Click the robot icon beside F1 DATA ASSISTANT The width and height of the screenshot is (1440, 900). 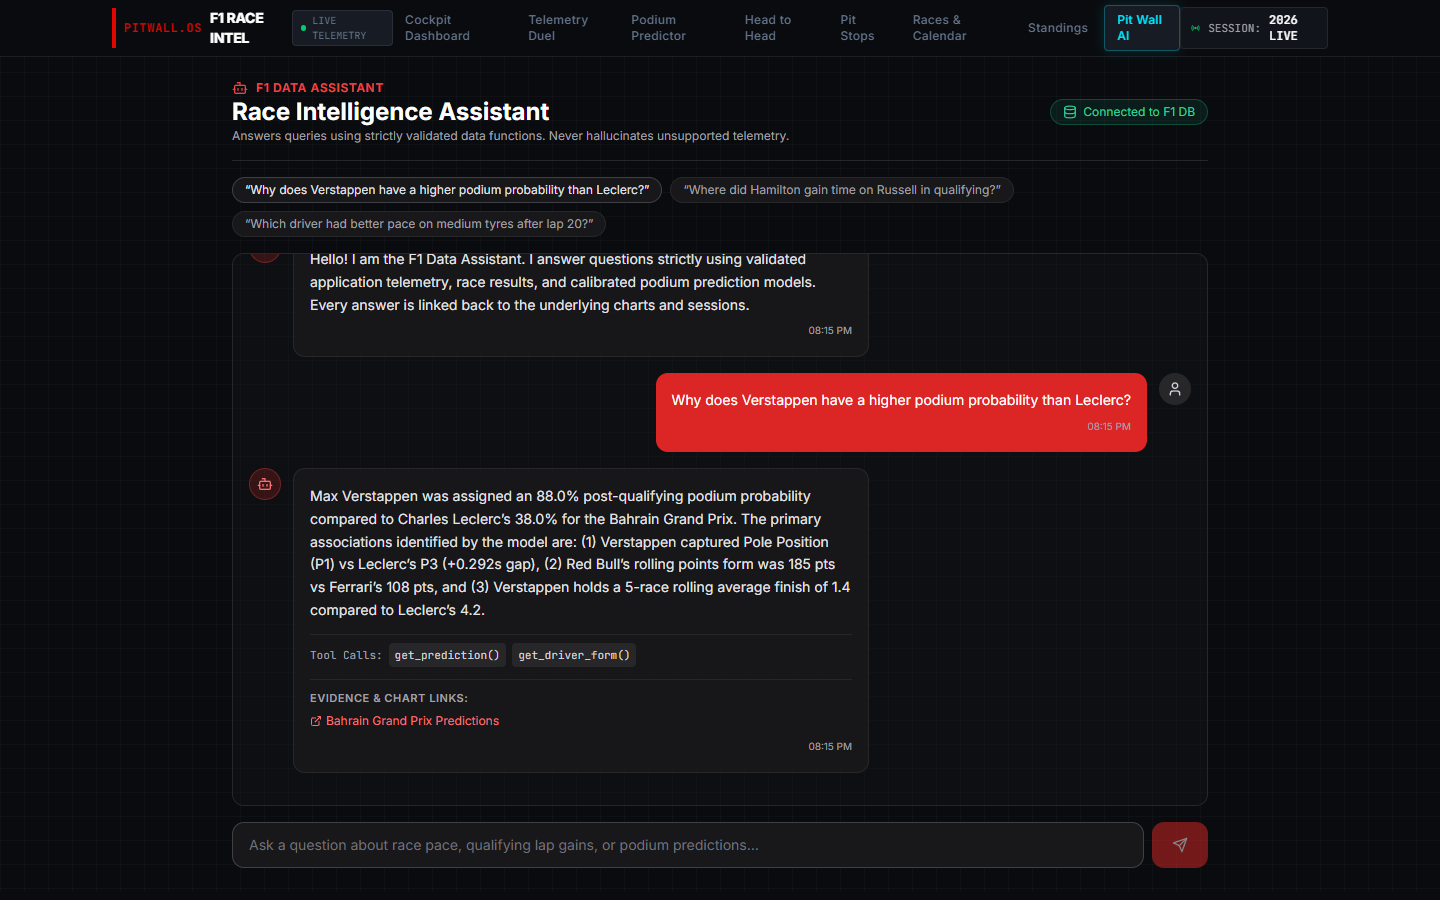pos(240,88)
